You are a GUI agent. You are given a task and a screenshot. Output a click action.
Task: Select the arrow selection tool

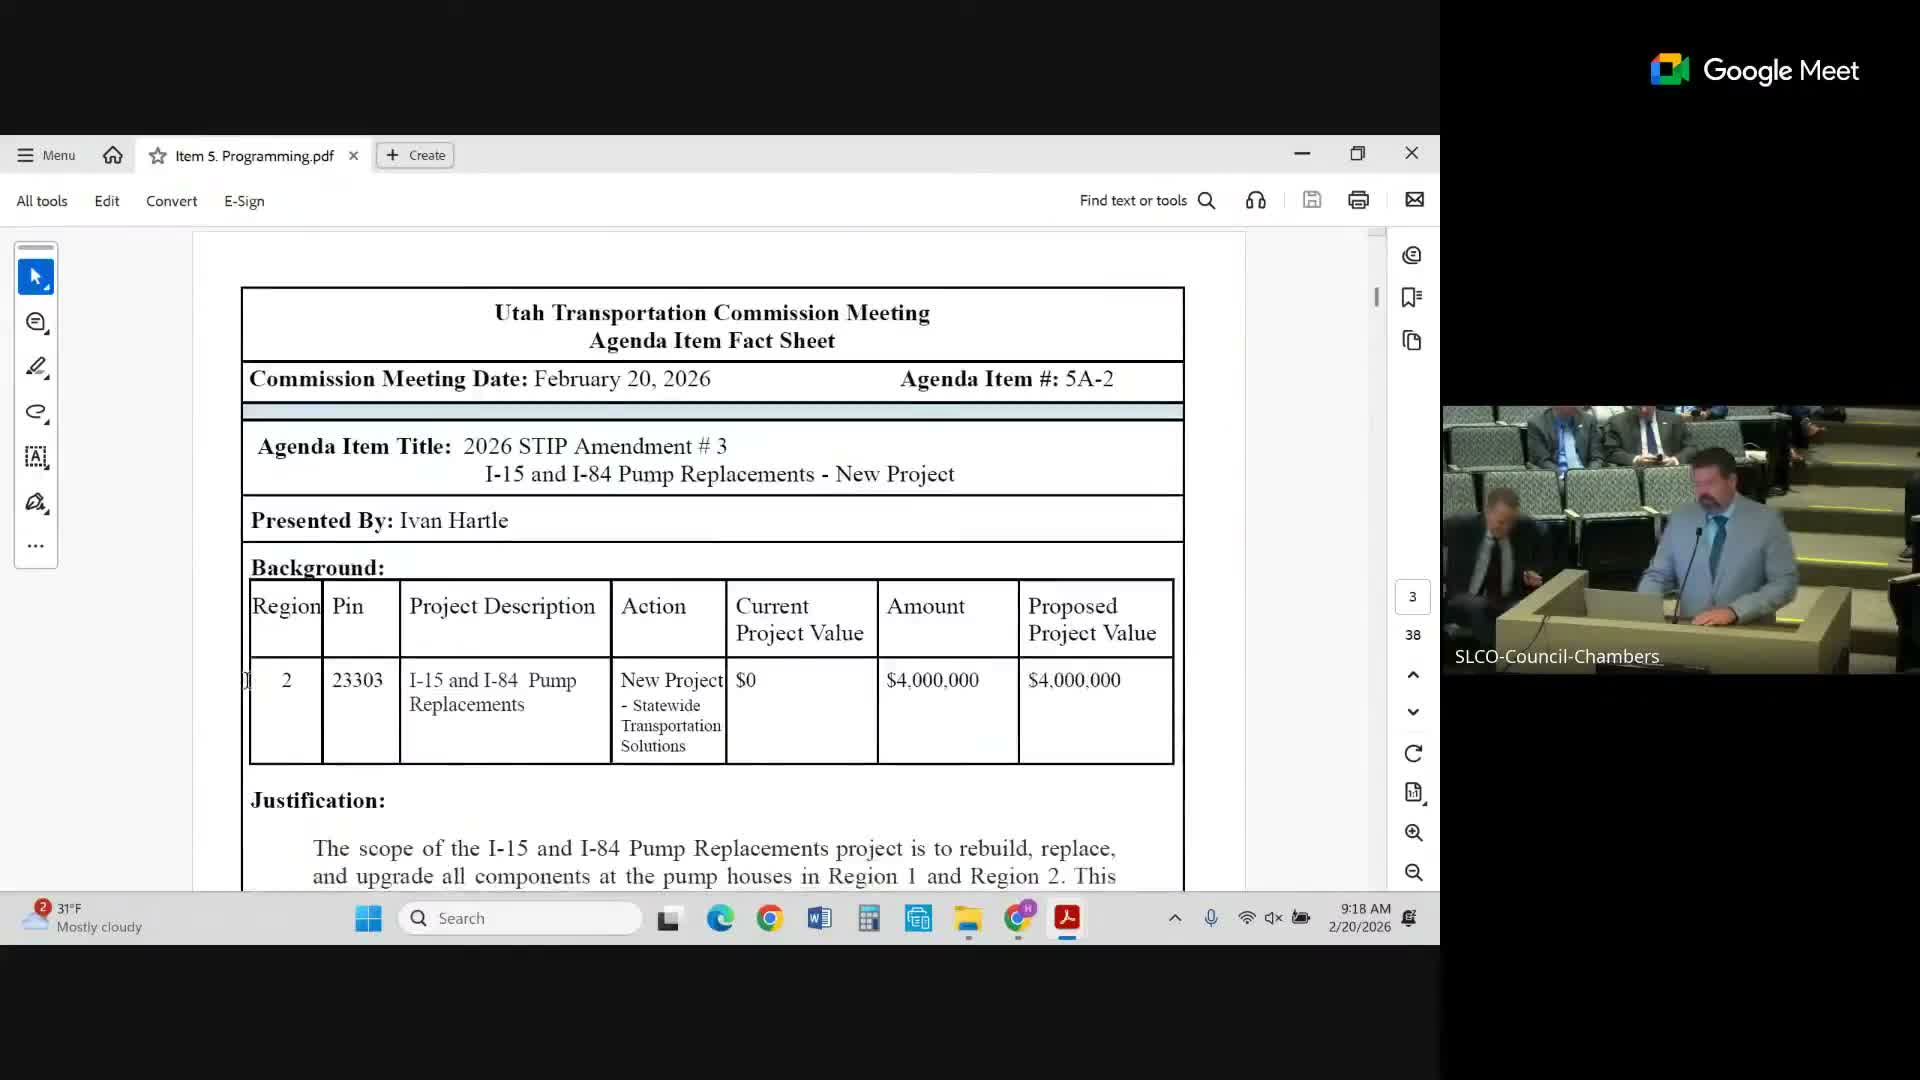coord(36,277)
